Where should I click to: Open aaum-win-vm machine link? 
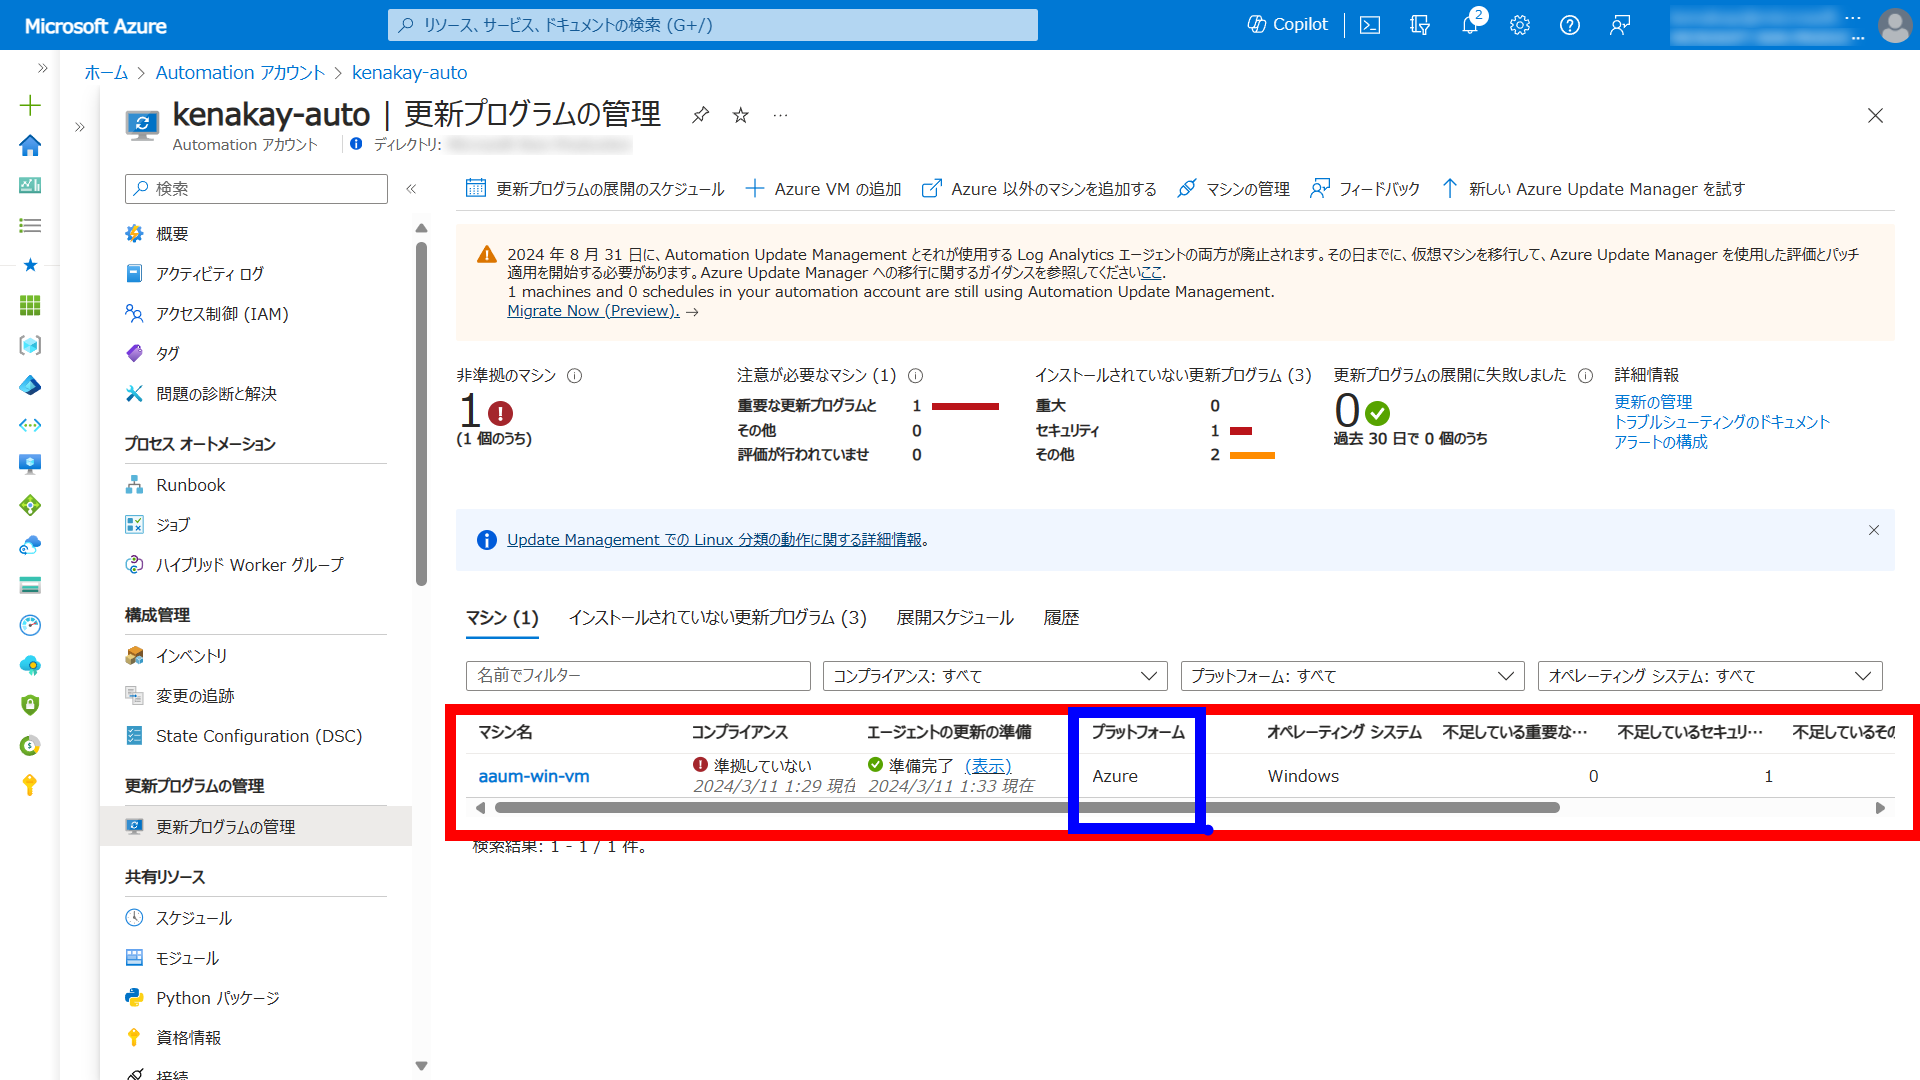point(534,776)
